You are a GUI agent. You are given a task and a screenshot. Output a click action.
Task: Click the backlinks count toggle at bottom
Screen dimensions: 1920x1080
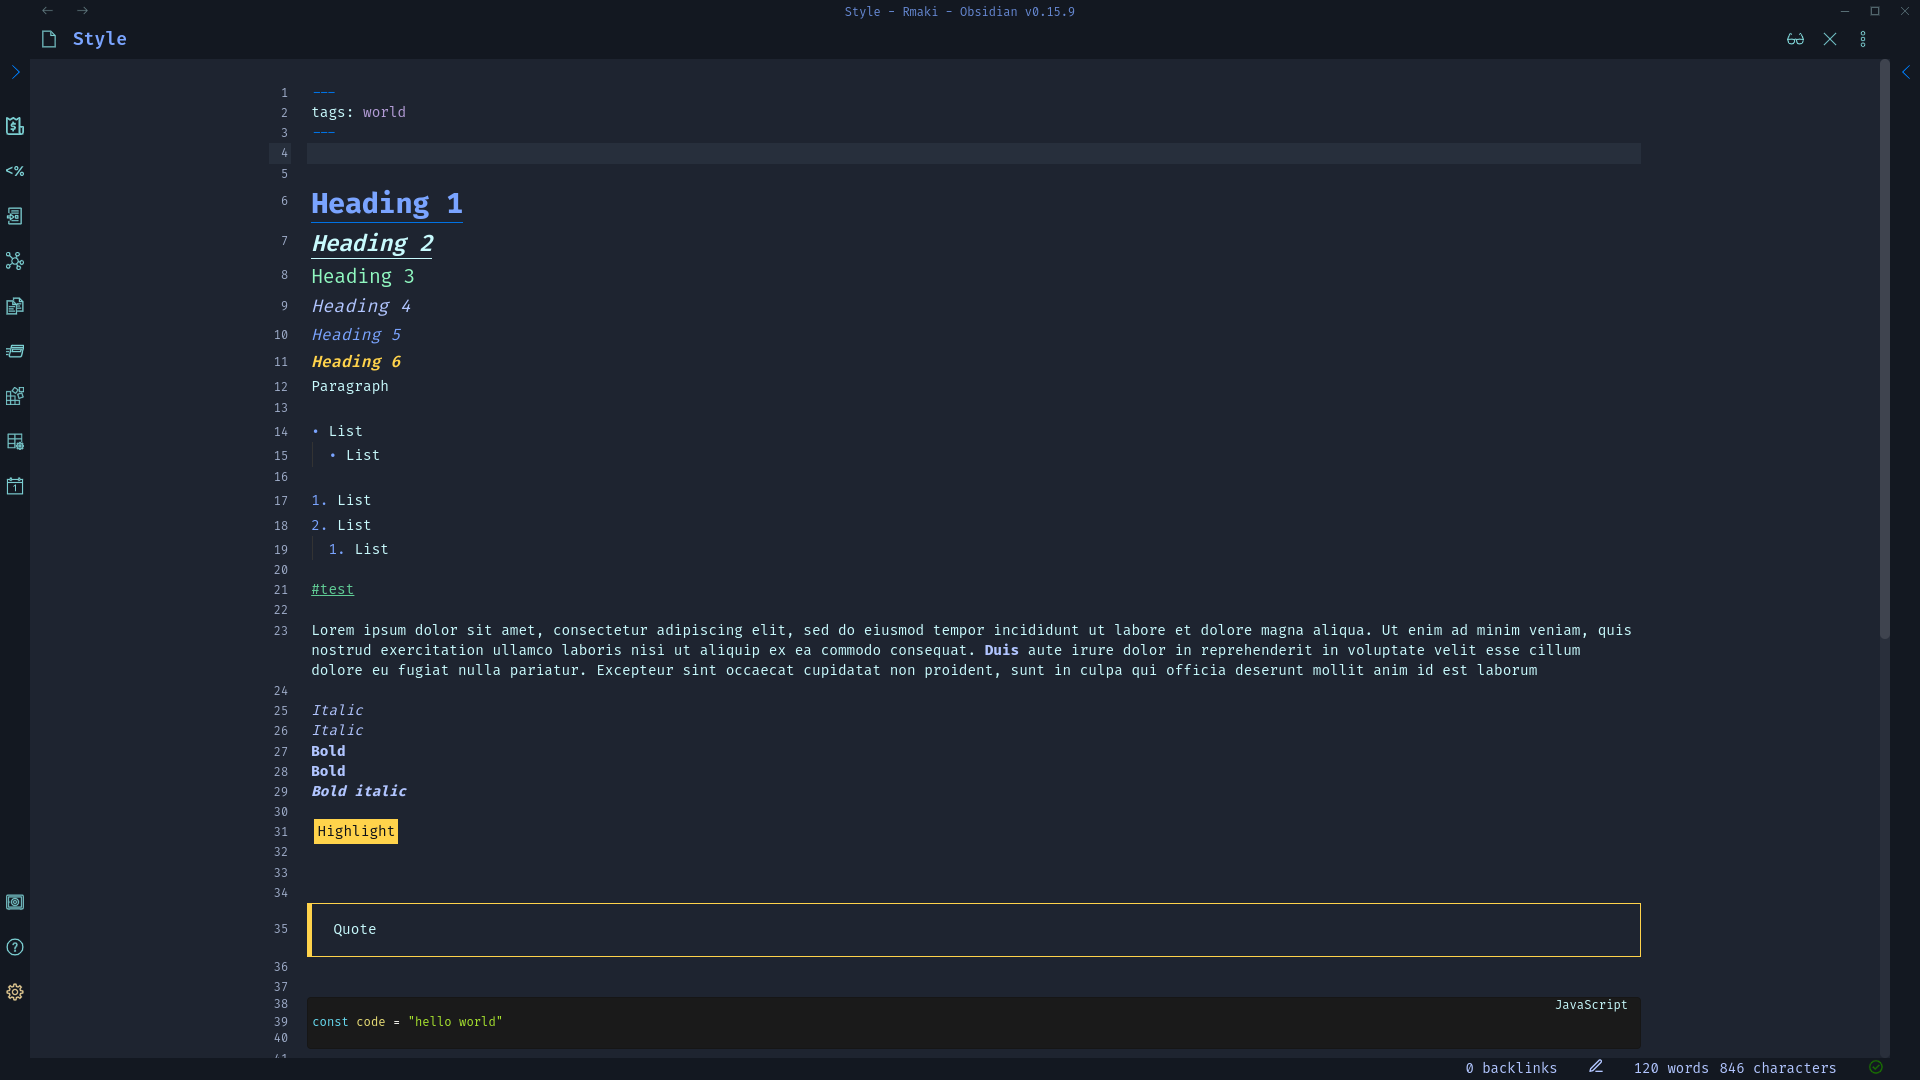tap(1511, 1068)
